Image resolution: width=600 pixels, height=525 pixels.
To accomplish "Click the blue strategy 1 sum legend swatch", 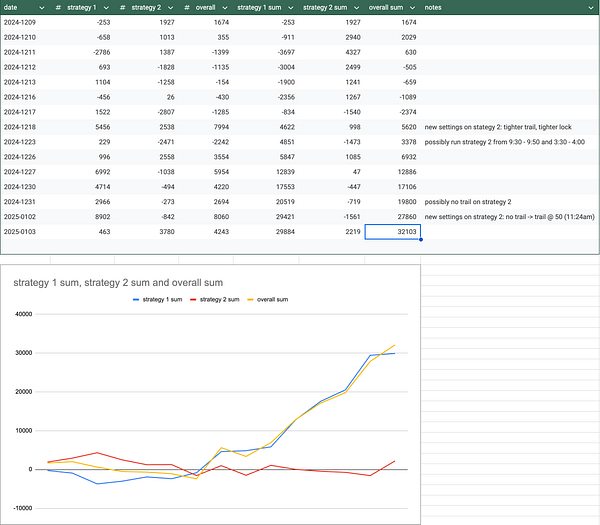I will coord(136,300).
